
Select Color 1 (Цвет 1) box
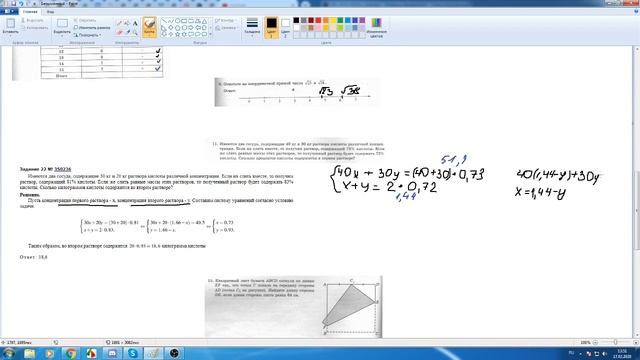[271, 27]
